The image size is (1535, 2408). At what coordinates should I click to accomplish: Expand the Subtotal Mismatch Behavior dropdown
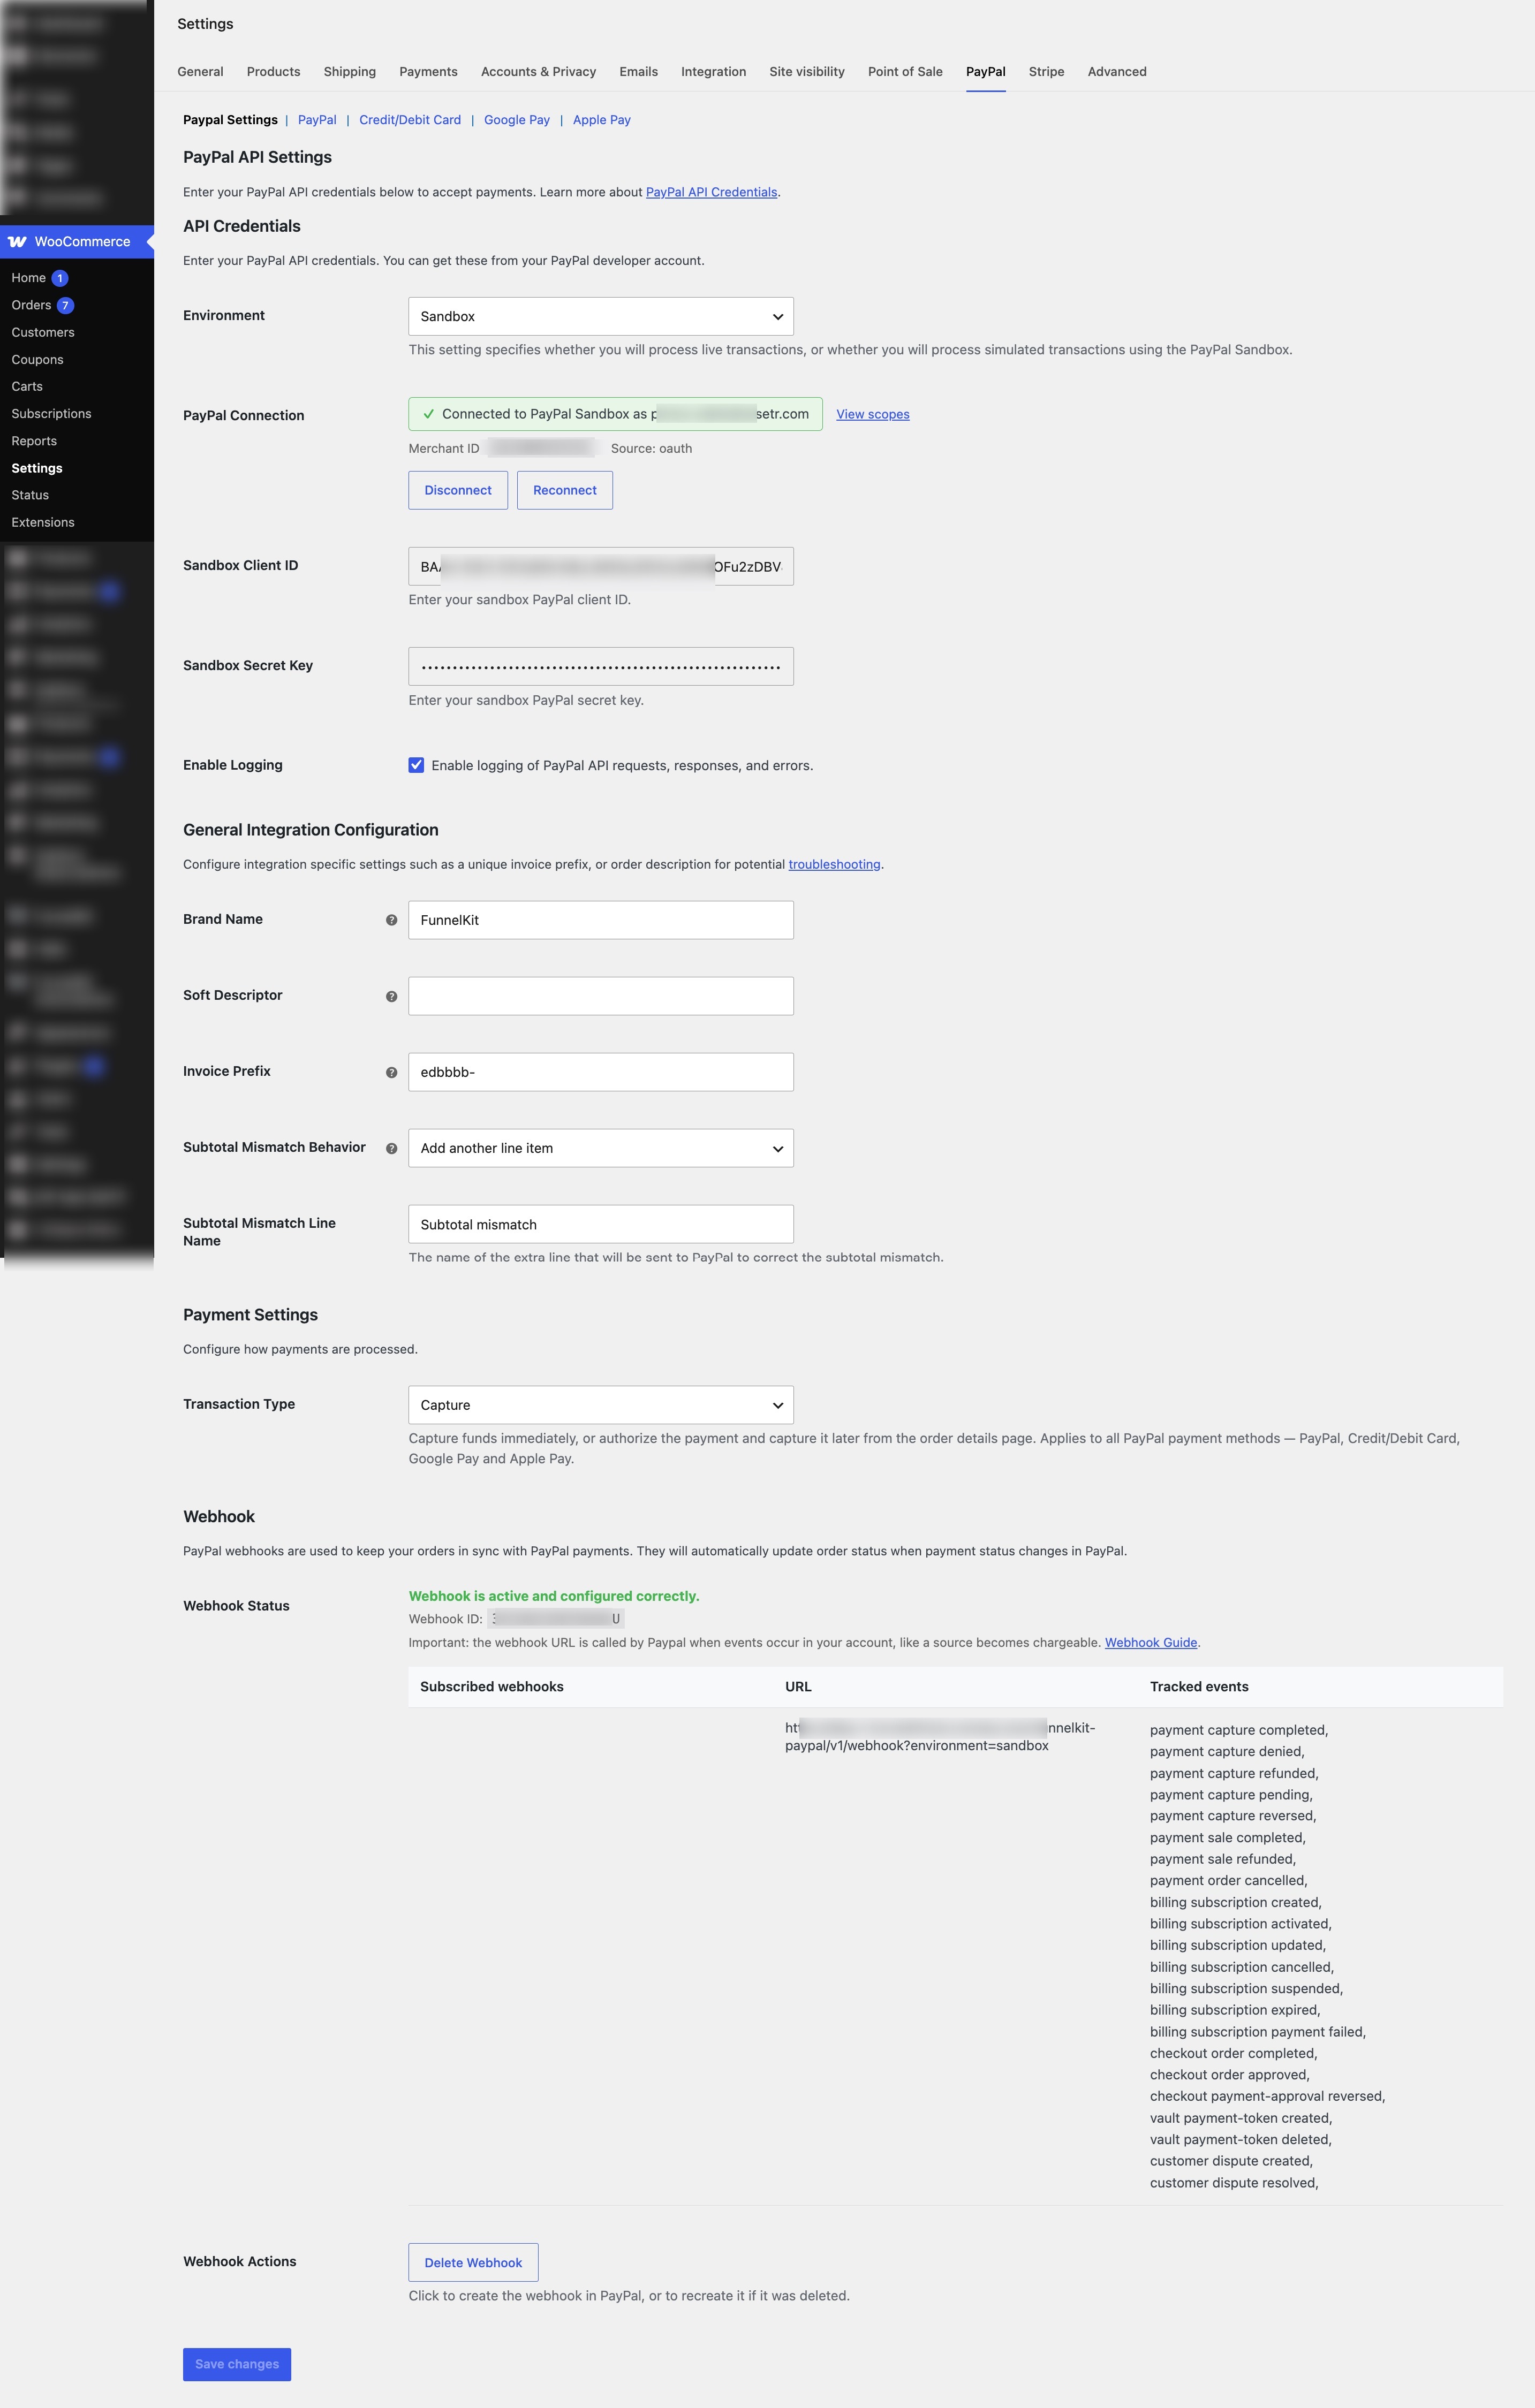(600, 1148)
